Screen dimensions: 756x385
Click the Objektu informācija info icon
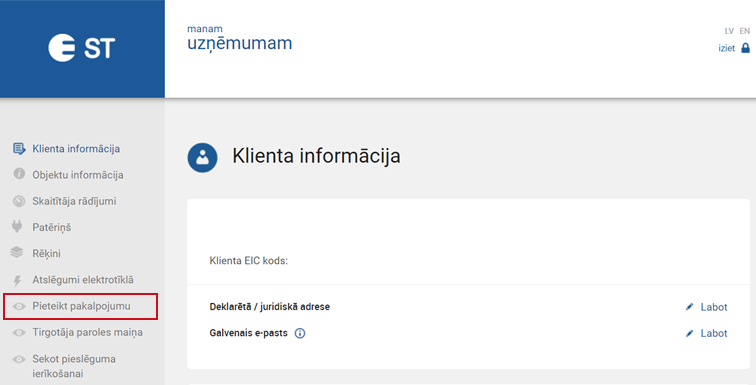tap(19, 173)
